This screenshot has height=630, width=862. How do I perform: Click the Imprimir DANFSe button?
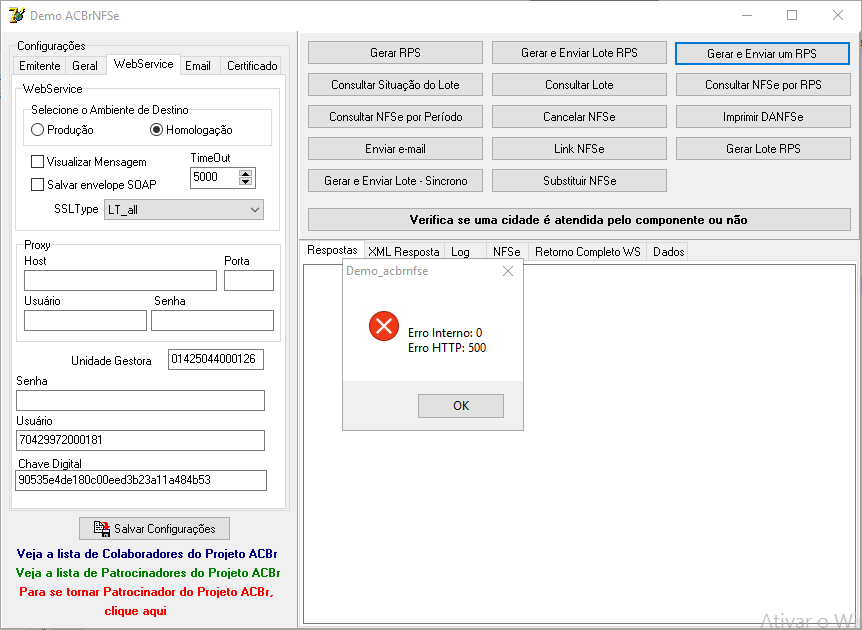763,117
